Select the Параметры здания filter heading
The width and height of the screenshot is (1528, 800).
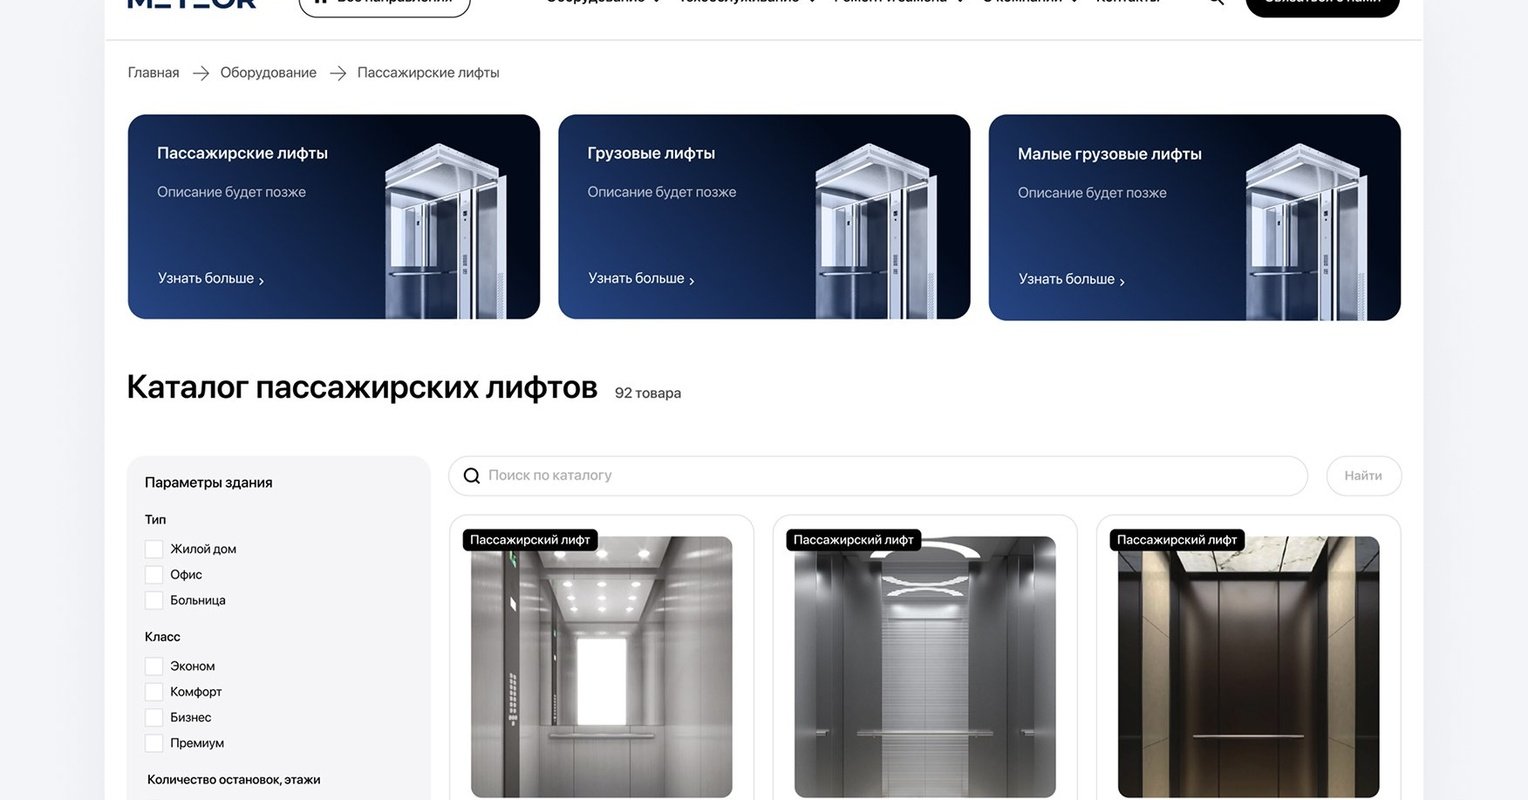point(209,483)
